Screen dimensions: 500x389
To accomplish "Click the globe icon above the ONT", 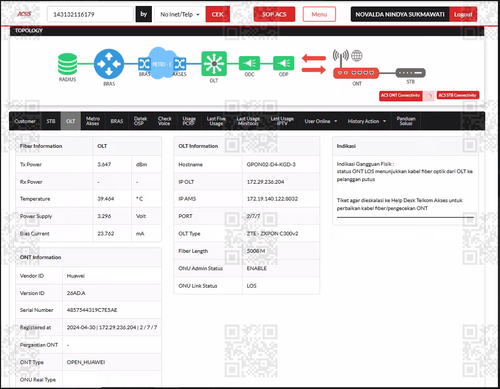I will point(357,56).
